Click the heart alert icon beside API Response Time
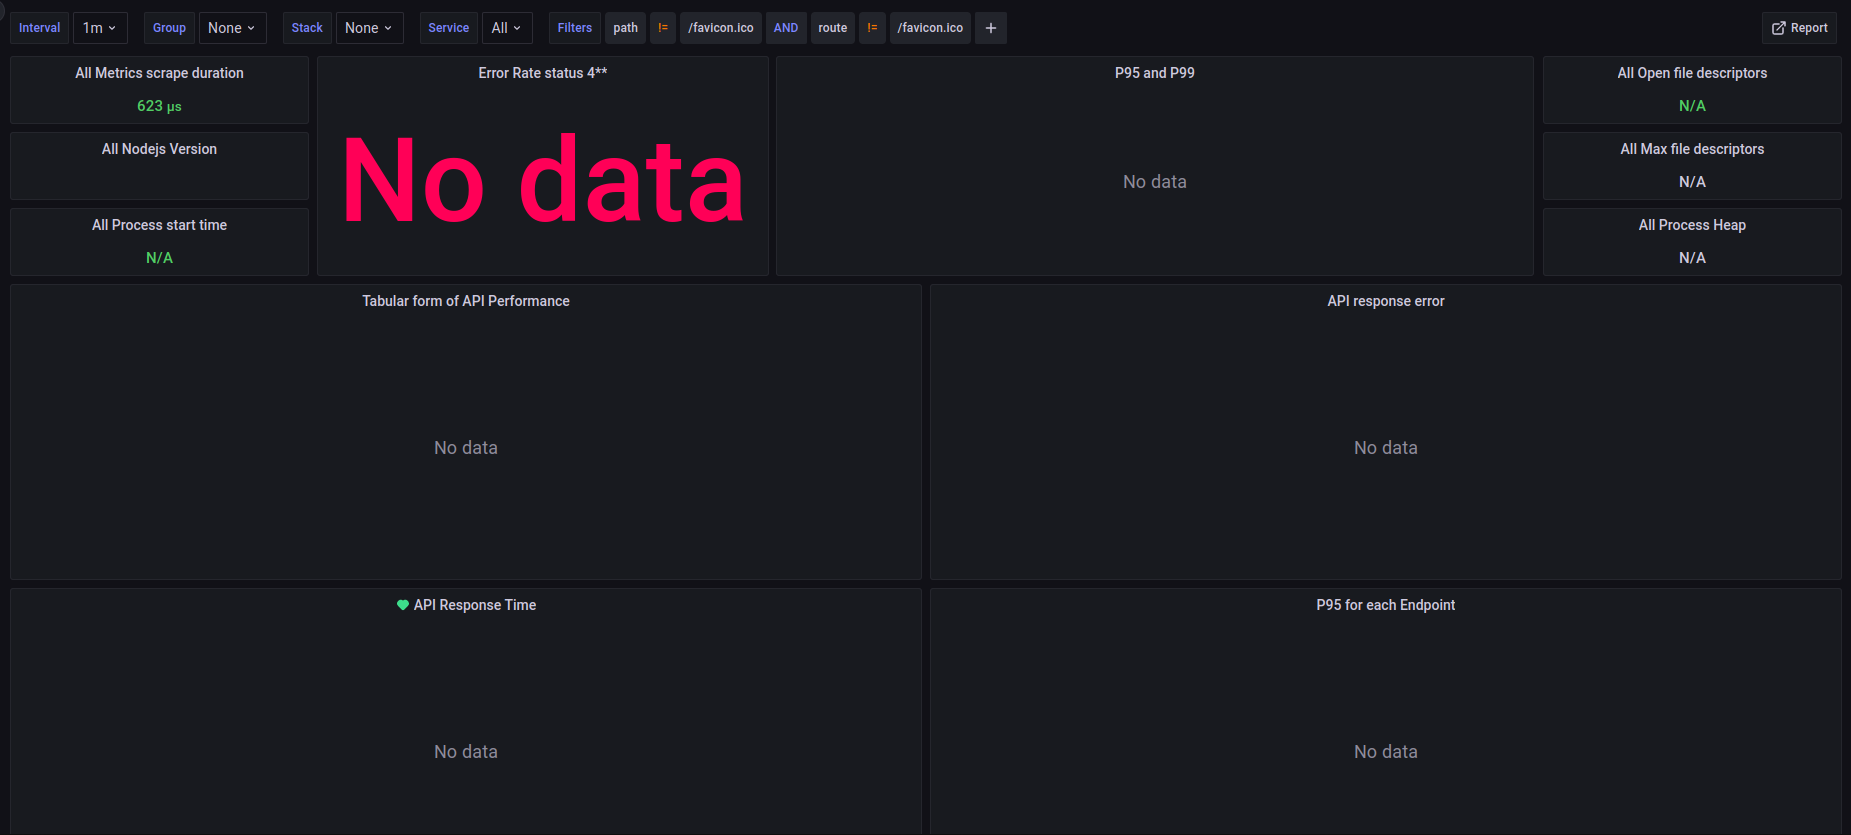 click(x=403, y=605)
